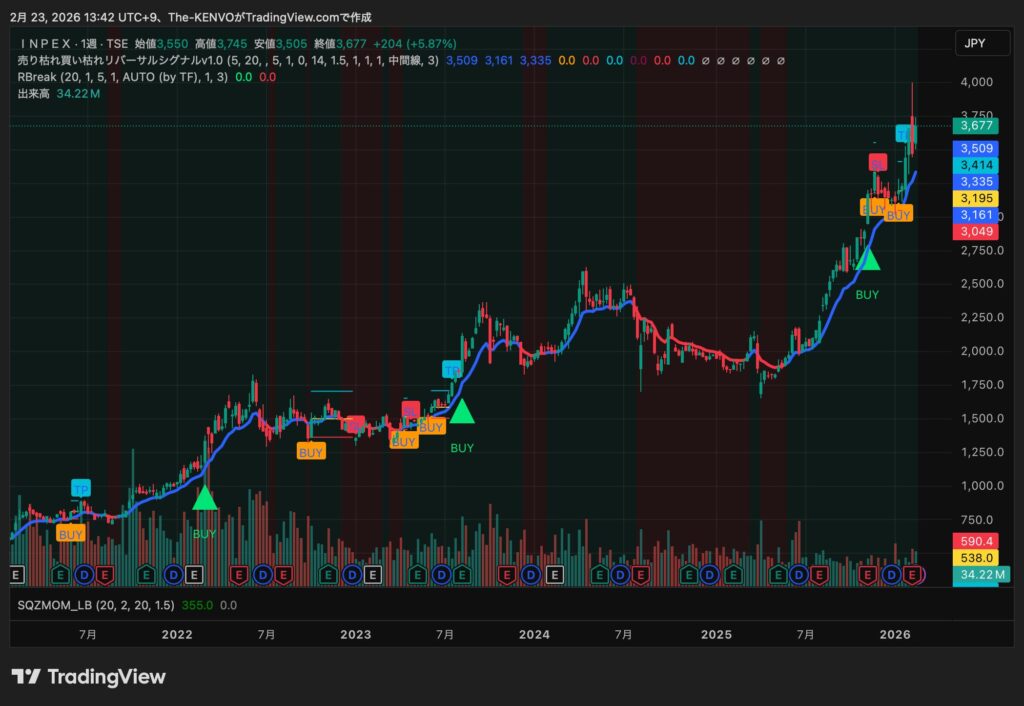1024x706 pixels.
Task: Click the cyan TP label in mid-2023
Action: click(452, 369)
